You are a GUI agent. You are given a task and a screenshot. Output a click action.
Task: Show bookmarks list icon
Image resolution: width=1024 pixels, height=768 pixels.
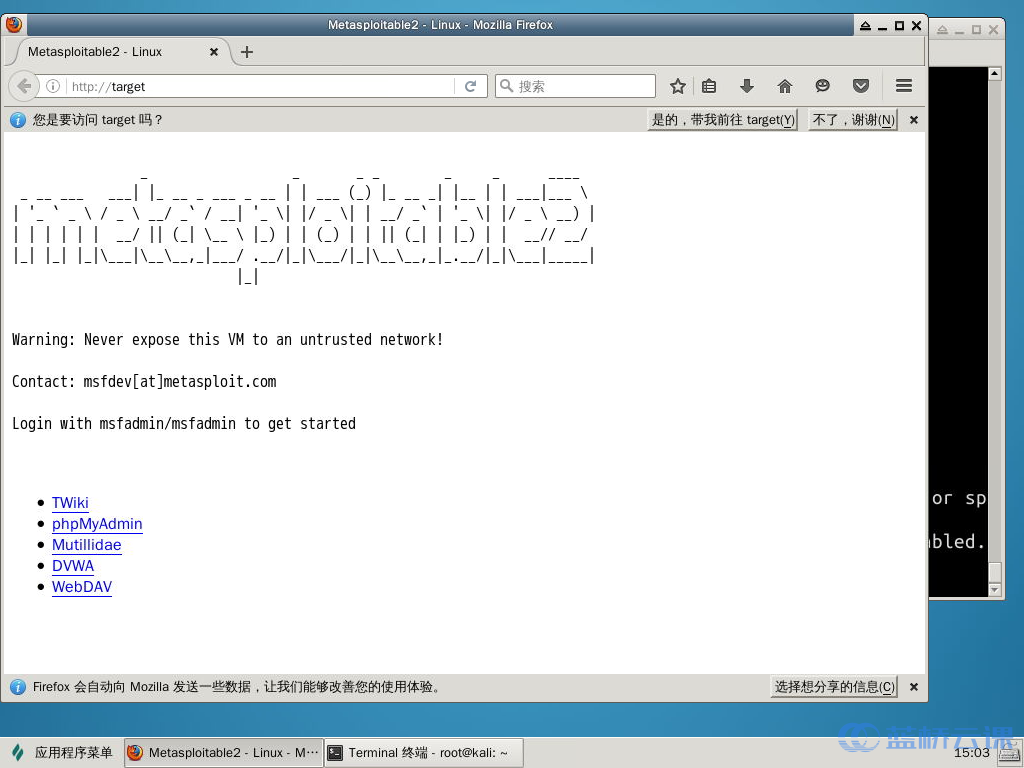pos(709,86)
